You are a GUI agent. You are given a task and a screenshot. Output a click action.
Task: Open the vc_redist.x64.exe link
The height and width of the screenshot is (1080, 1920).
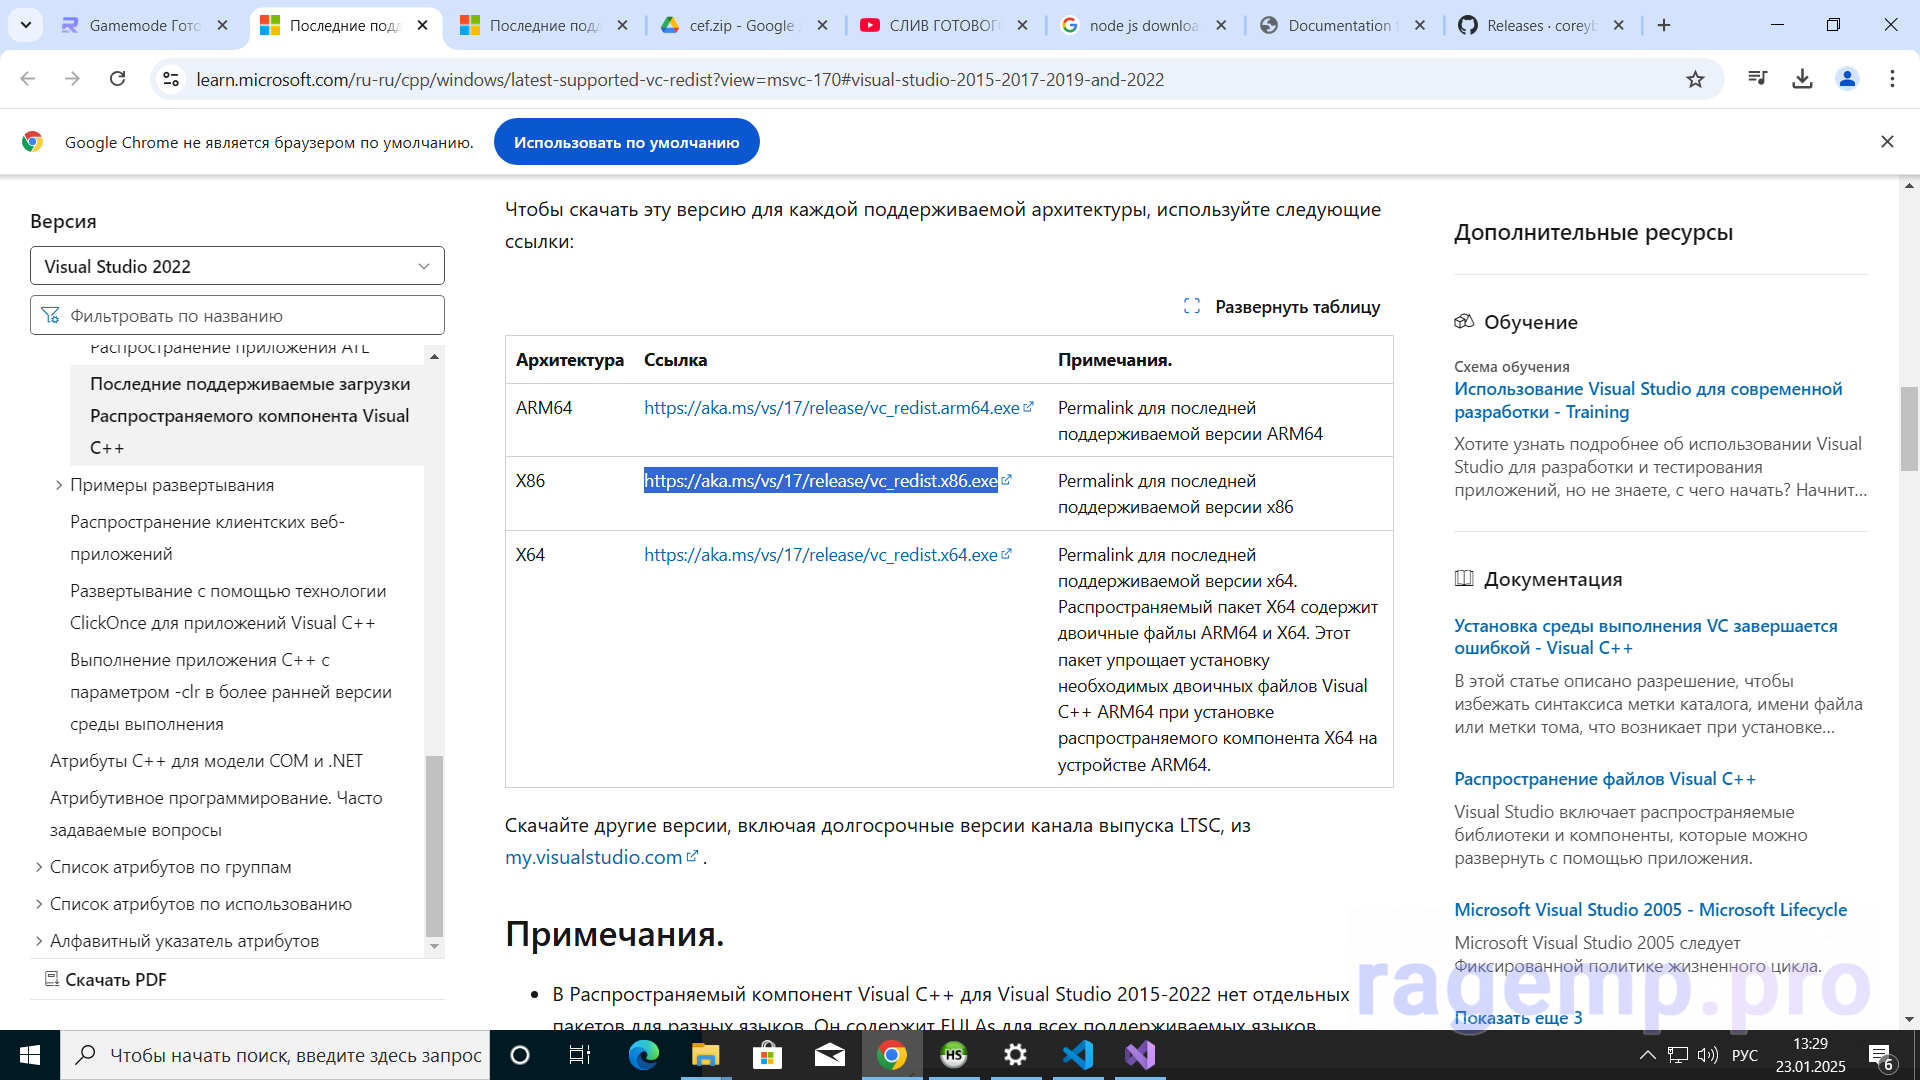coord(821,555)
